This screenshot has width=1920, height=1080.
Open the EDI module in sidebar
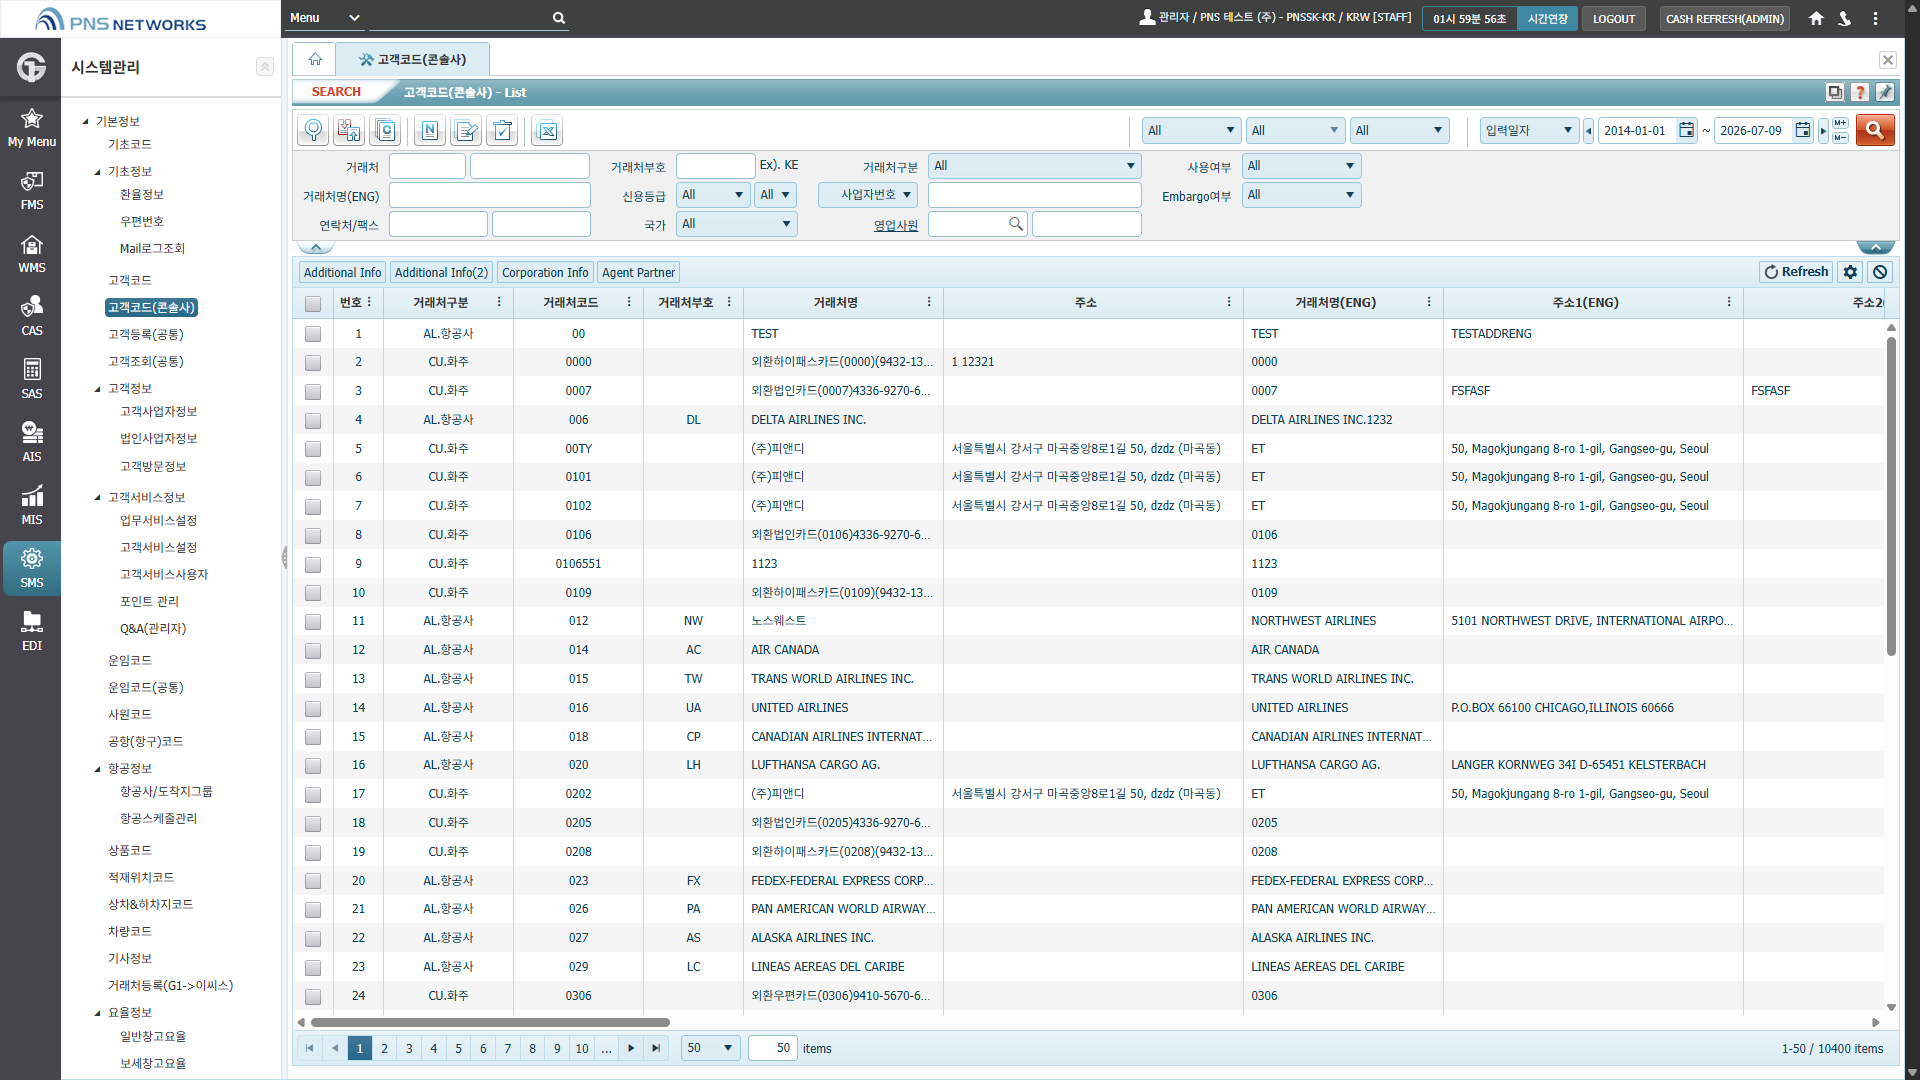(31, 631)
